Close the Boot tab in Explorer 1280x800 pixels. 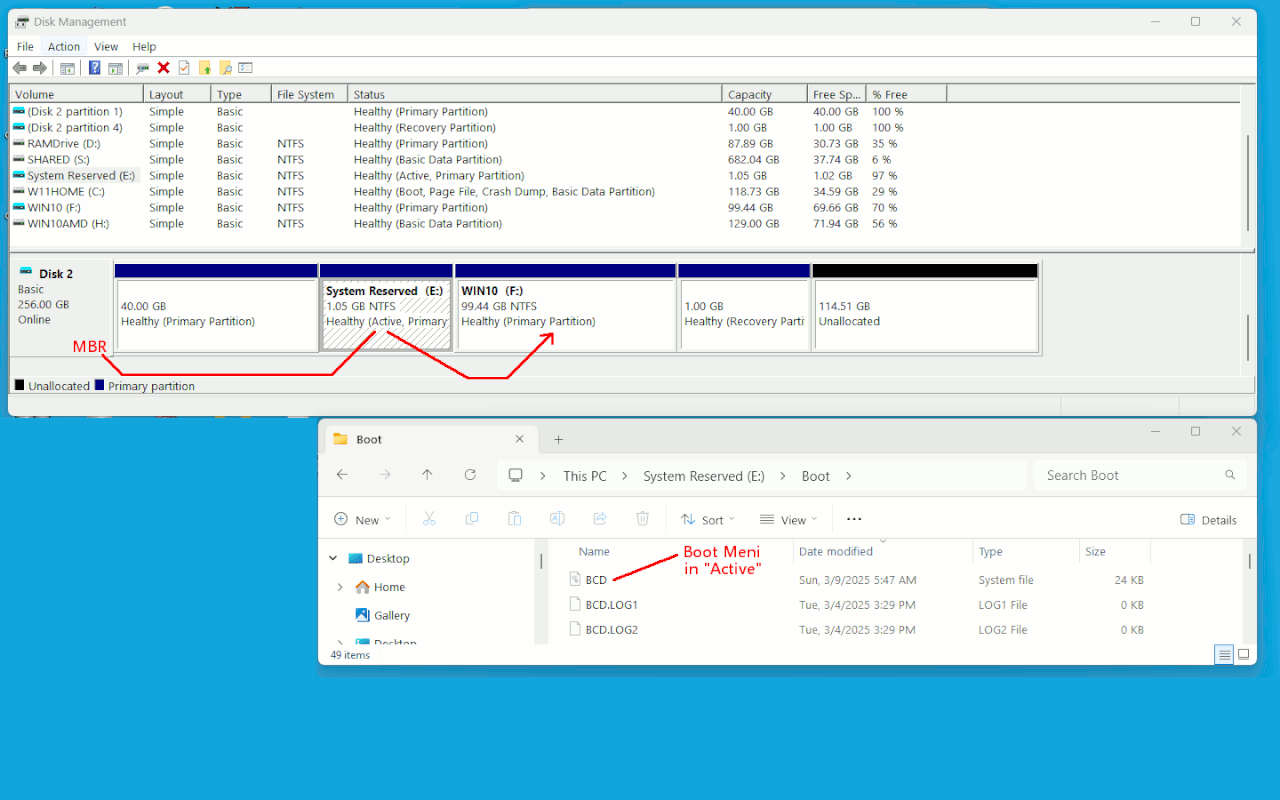519,439
